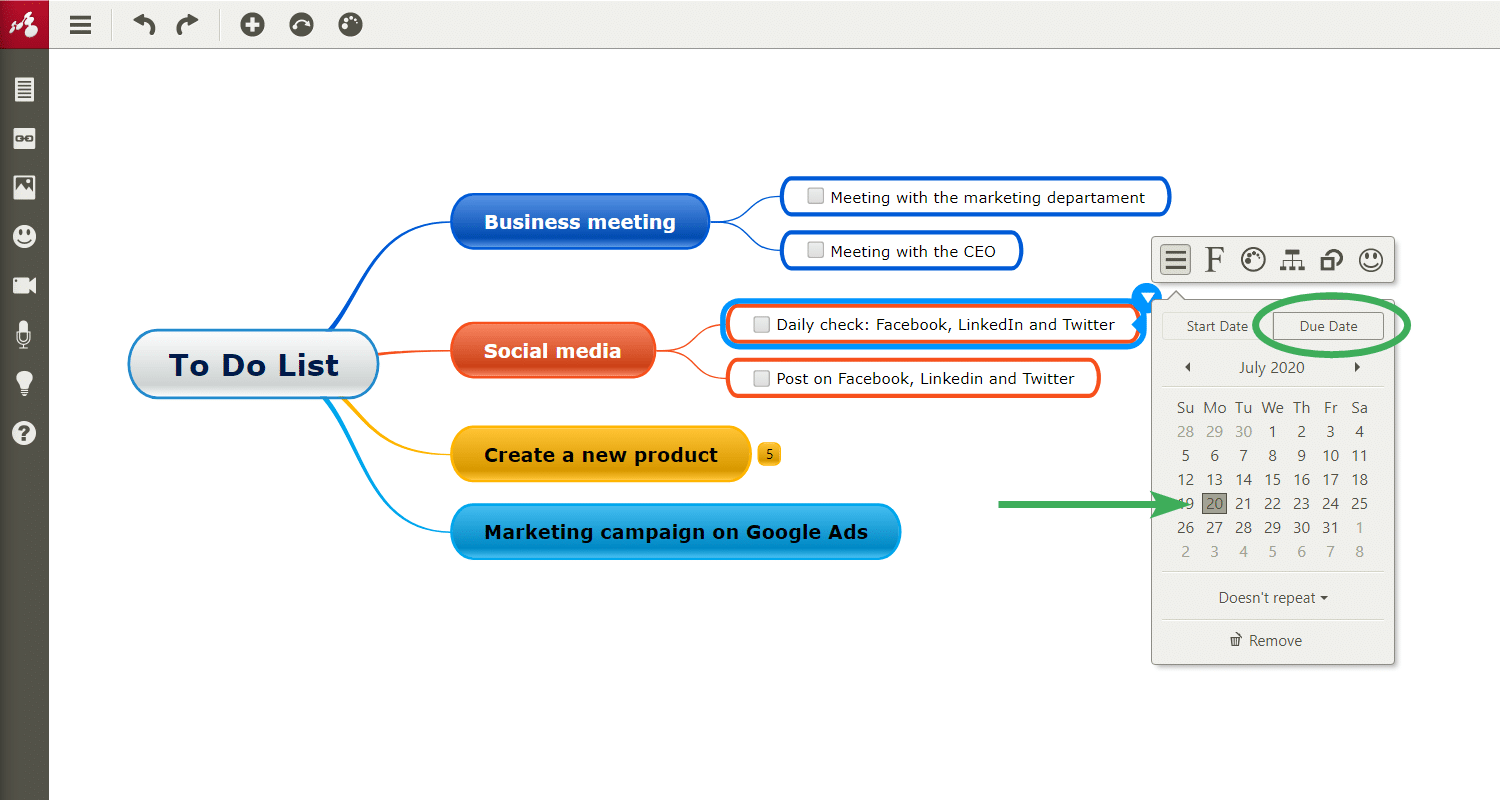Tick the checkbox for Meeting with the CEO
1500x800 pixels.
coord(815,250)
